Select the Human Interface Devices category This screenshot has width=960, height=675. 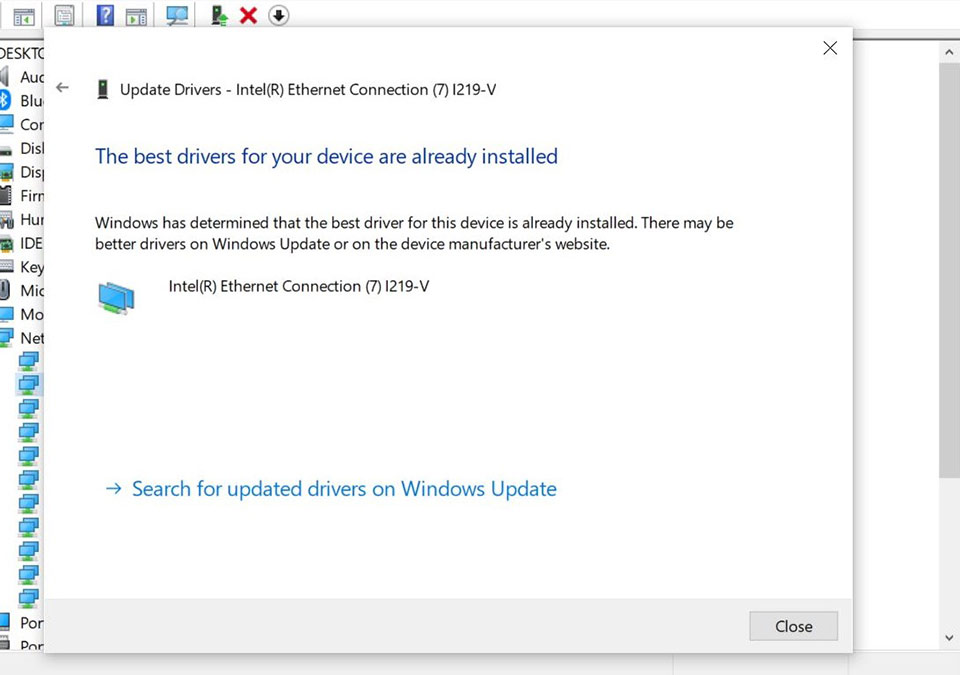22,219
